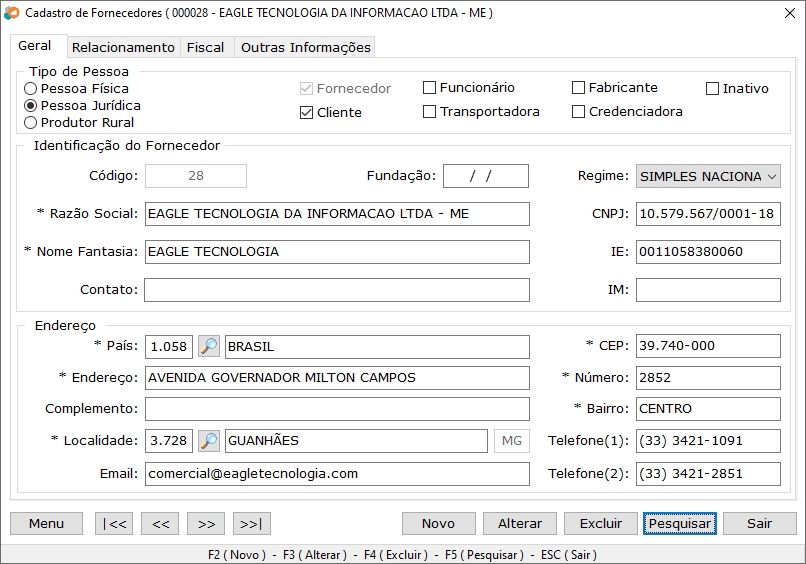
Task: Click the Alterar button
Action: coord(520,523)
